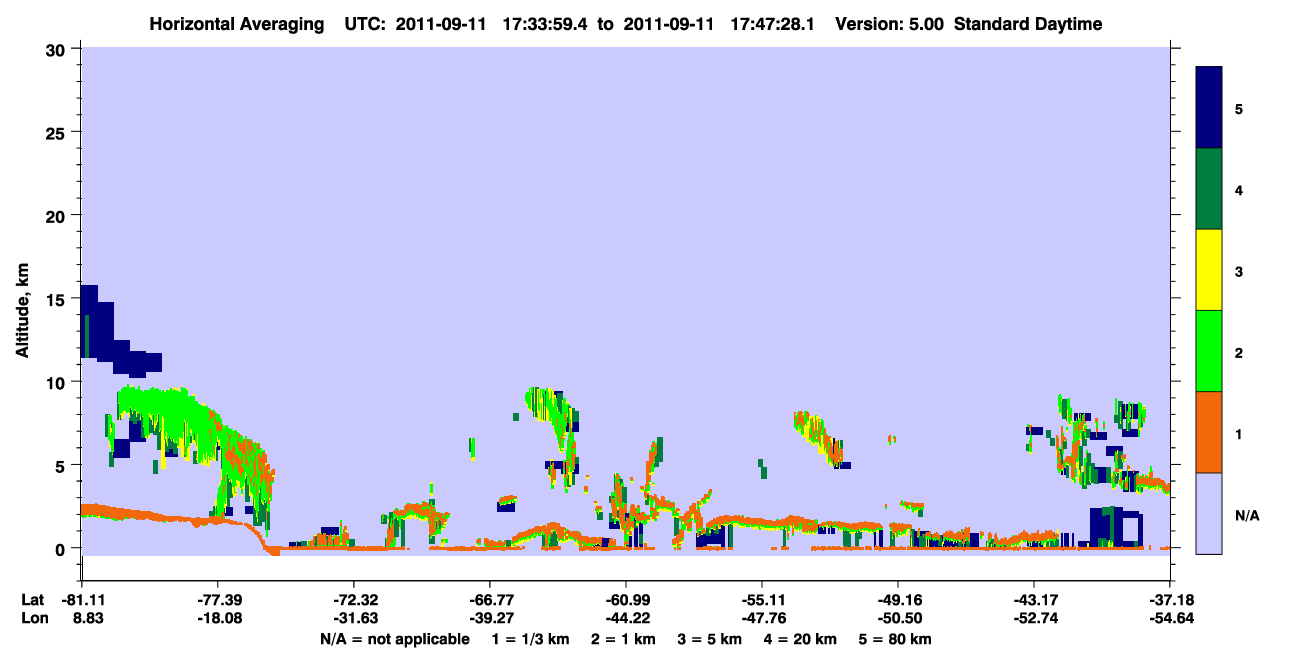This screenshot has width=1300, height=667.
Task: Click the latitude value -72.32
Action: click(354, 600)
